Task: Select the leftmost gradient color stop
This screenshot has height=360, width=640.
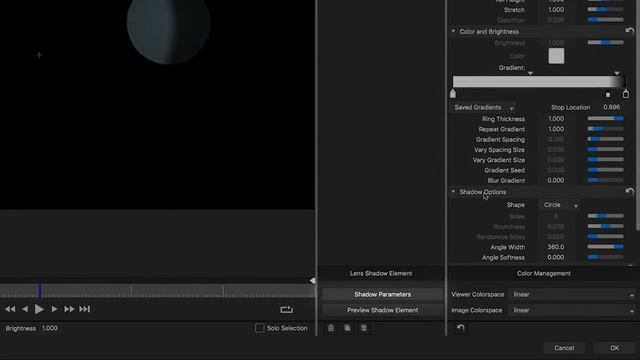Action: (453, 94)
